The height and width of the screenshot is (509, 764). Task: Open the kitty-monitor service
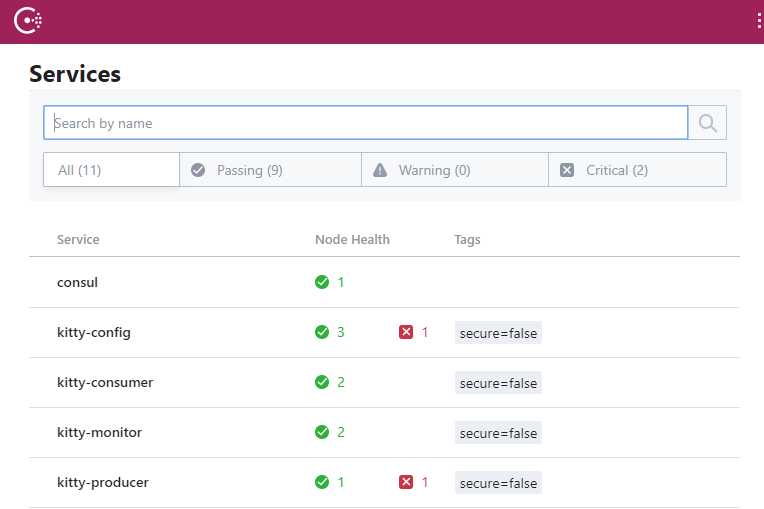(99, 433)
